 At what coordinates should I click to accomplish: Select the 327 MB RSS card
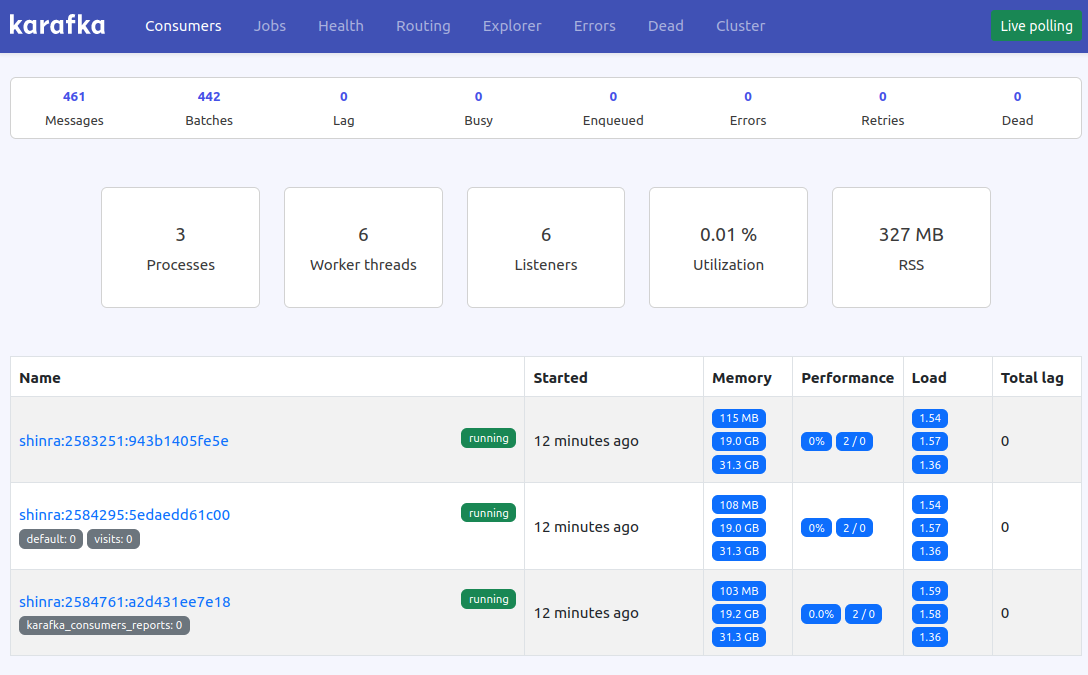pos(911,247)
